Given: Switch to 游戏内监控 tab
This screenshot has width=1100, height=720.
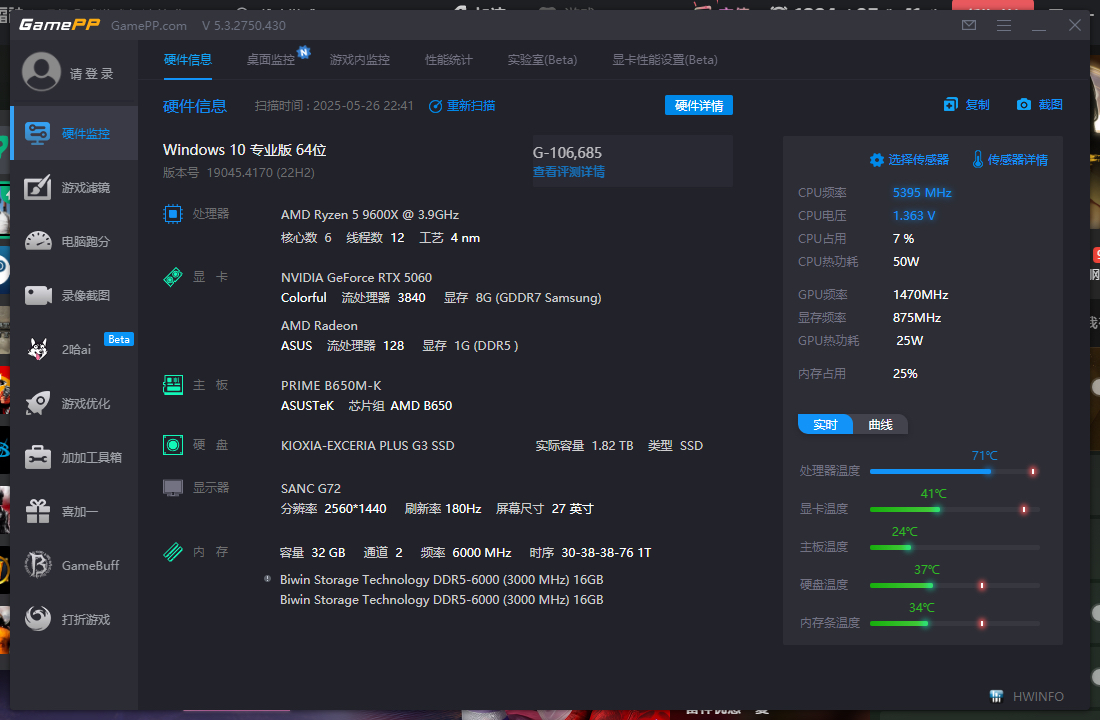Looking at the screenshot, I should coord(360,59).
